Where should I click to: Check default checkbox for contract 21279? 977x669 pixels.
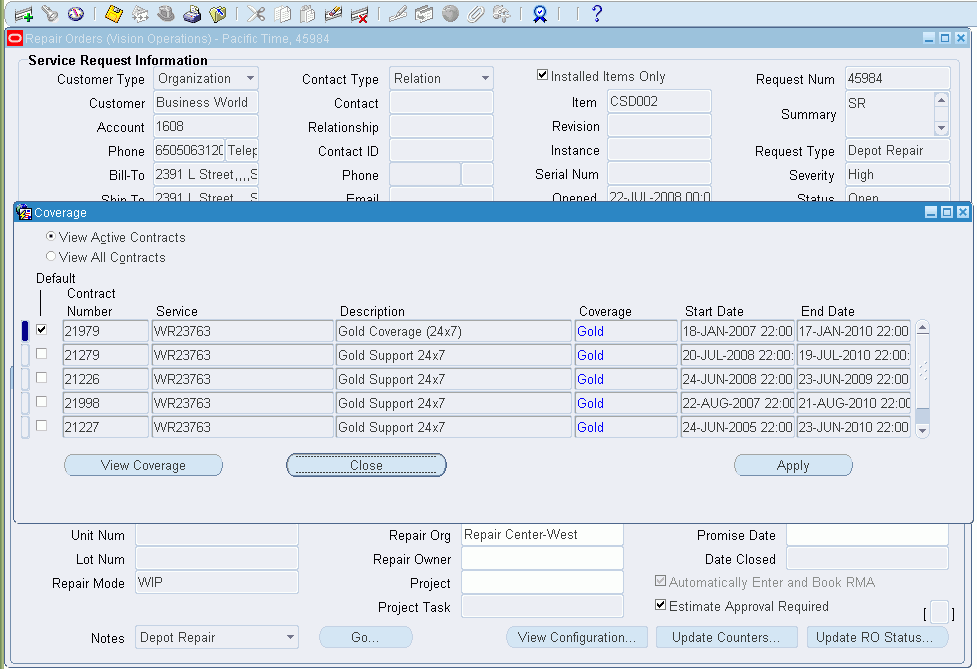point(42,354)
